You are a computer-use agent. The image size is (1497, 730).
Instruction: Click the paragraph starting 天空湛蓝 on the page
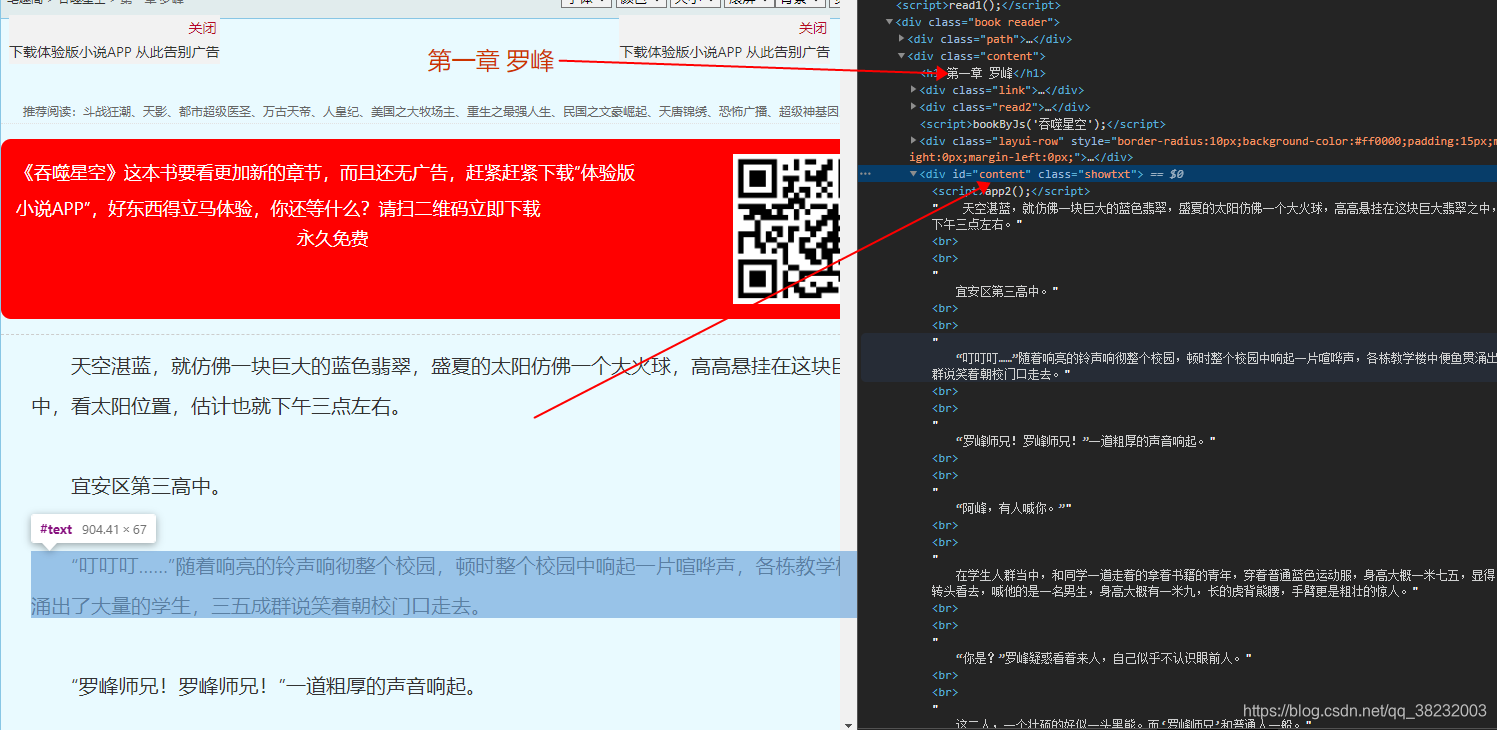coord(435,387)
